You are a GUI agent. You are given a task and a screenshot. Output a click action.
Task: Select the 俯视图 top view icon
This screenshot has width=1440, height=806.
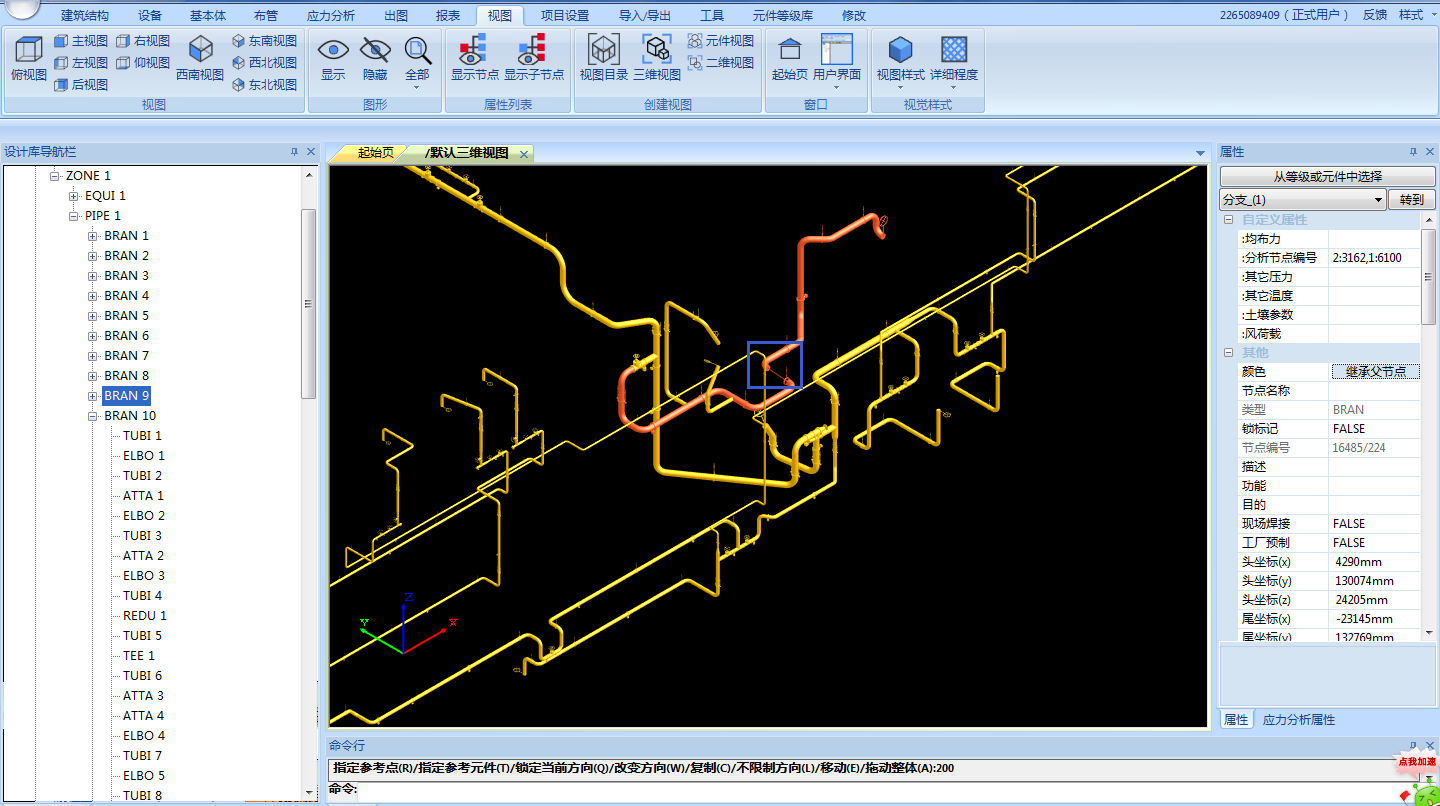pyautogui.click(x=28, y=50)
